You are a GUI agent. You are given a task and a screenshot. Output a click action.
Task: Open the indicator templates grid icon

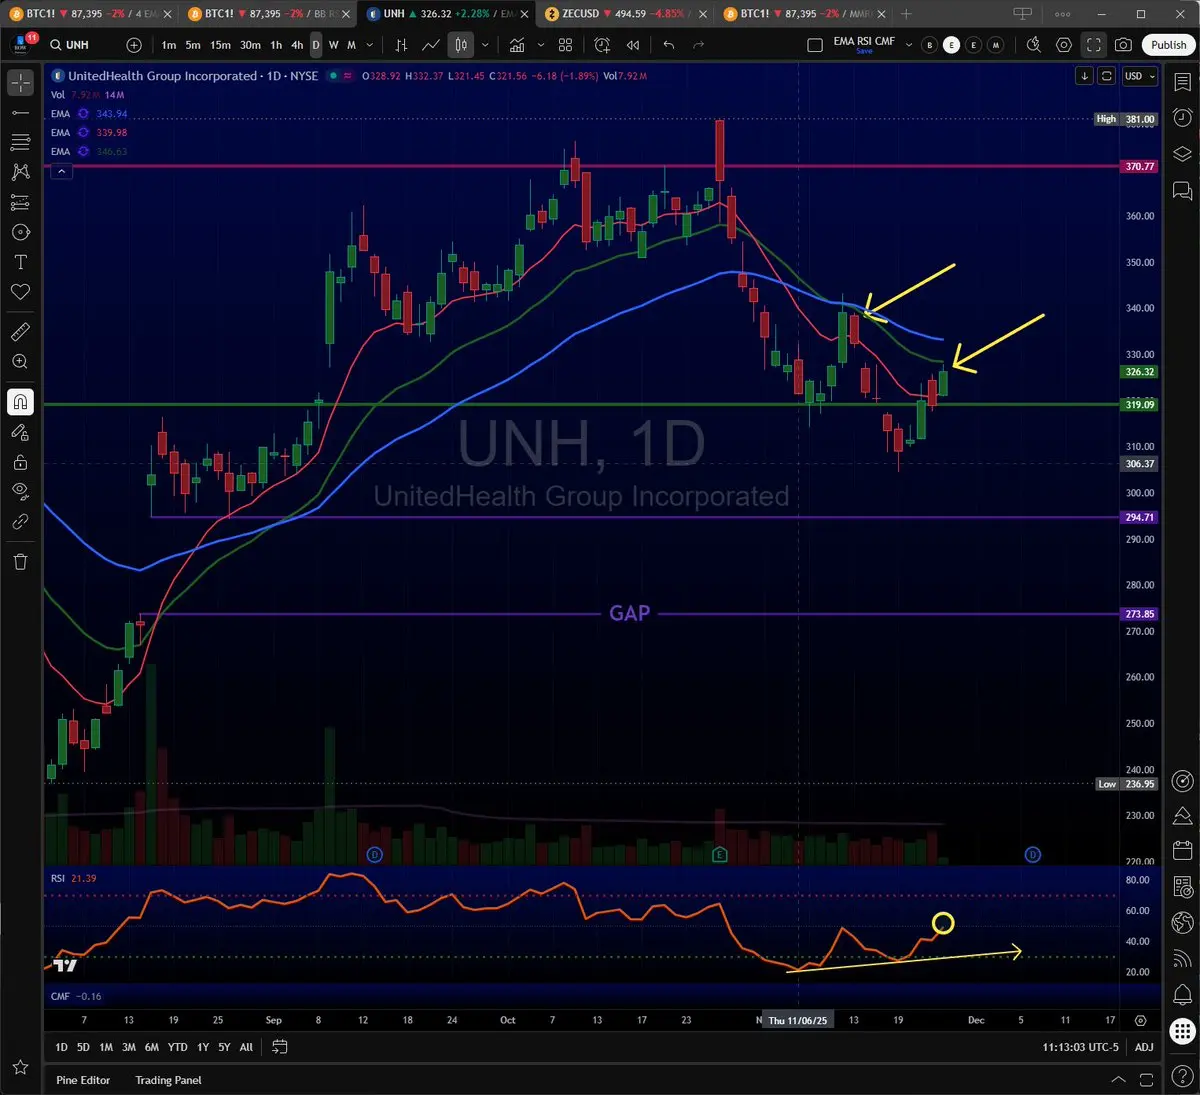(x=566, y=45)
